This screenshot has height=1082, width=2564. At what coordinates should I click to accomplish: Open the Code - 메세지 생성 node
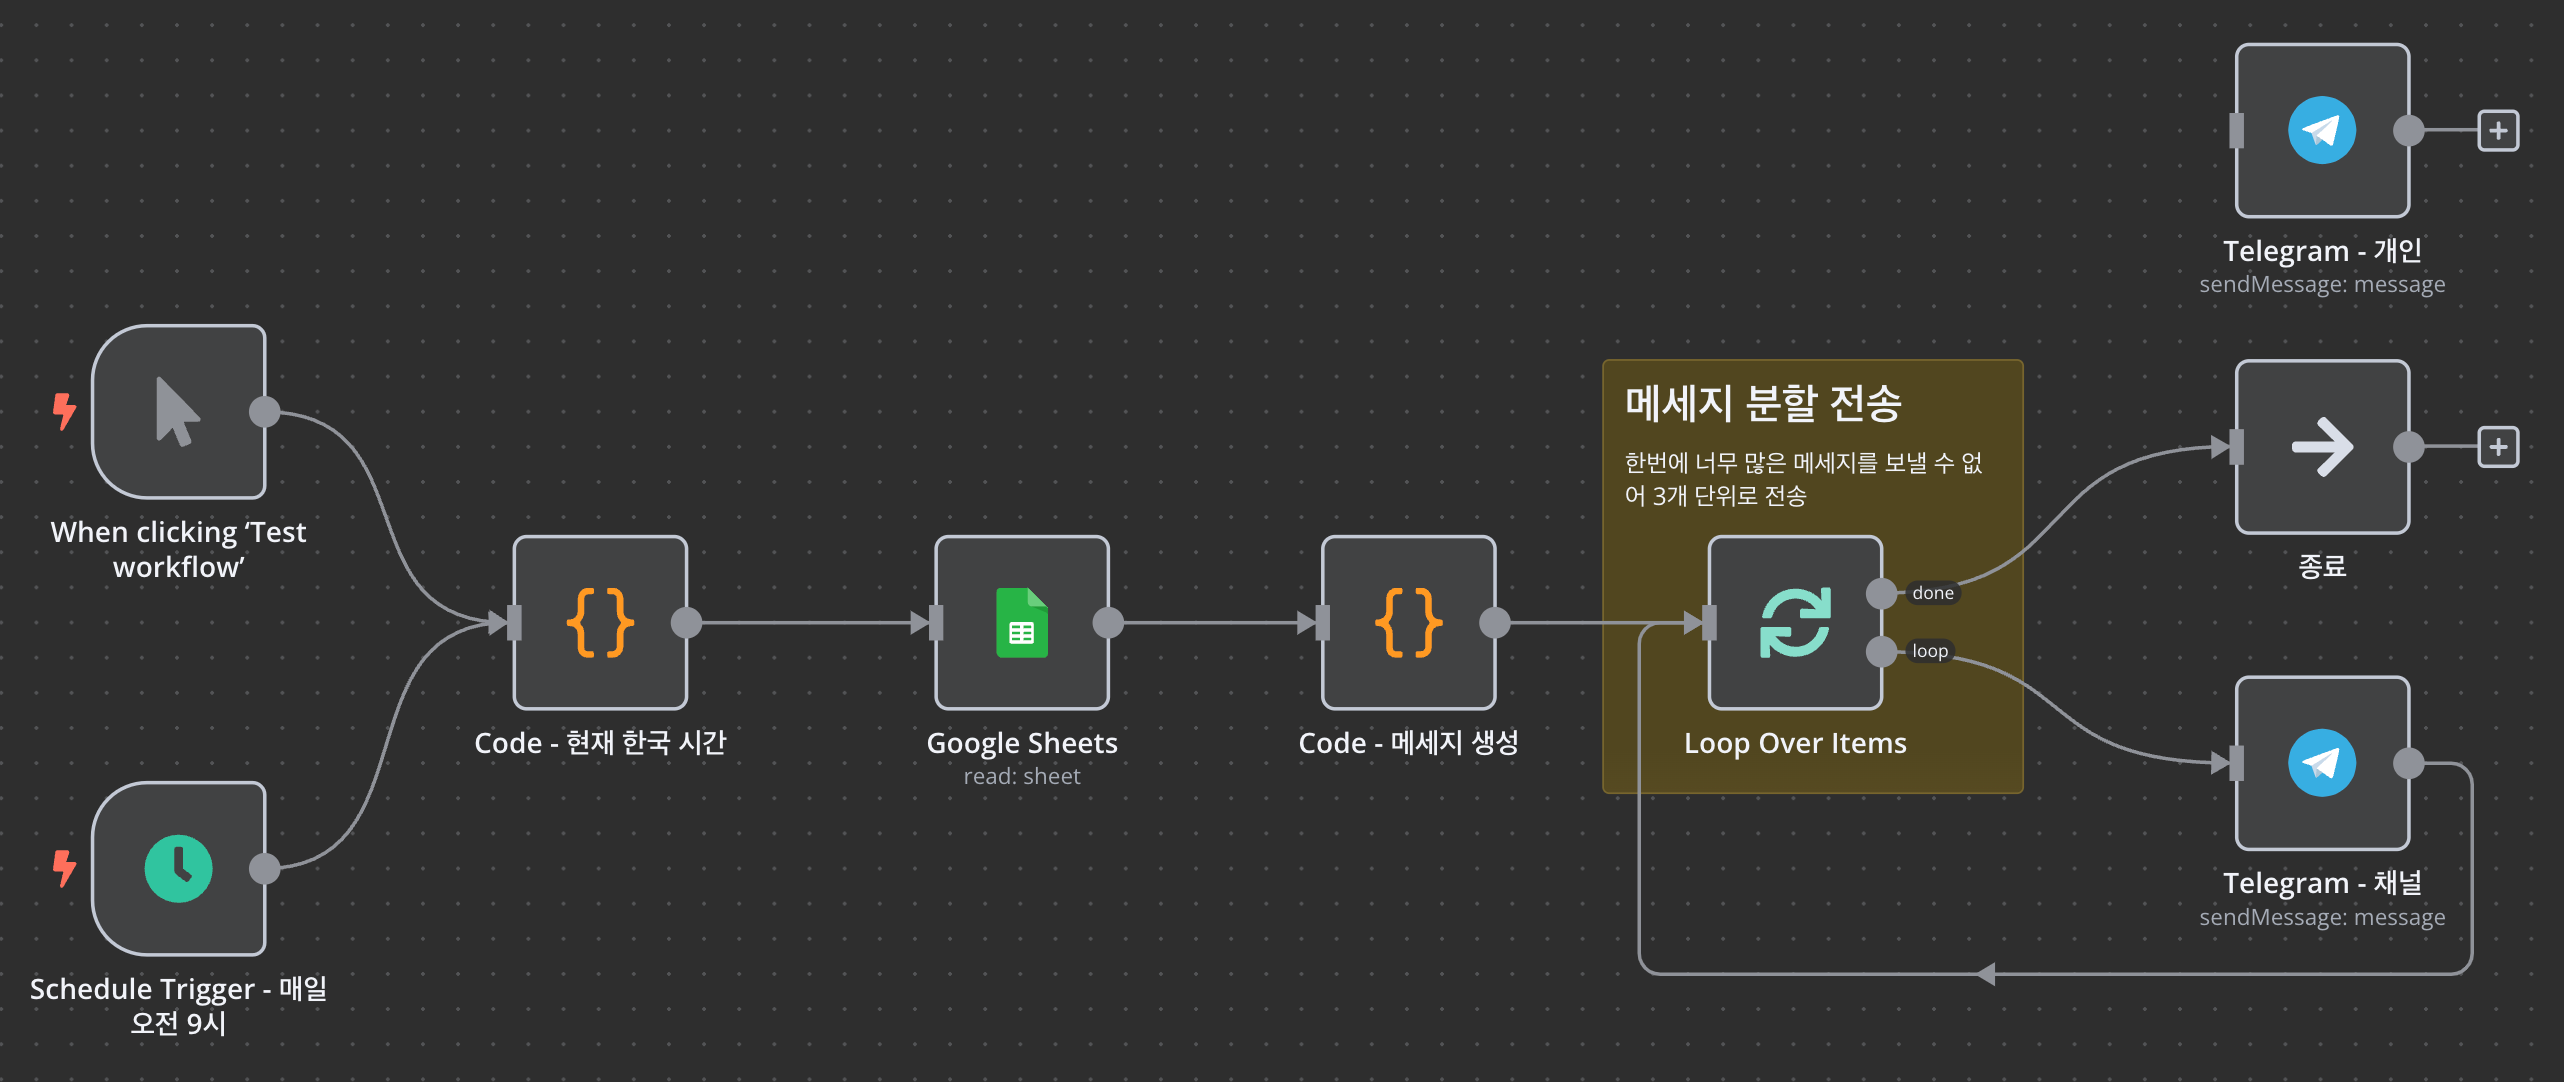coord(1409,622)
